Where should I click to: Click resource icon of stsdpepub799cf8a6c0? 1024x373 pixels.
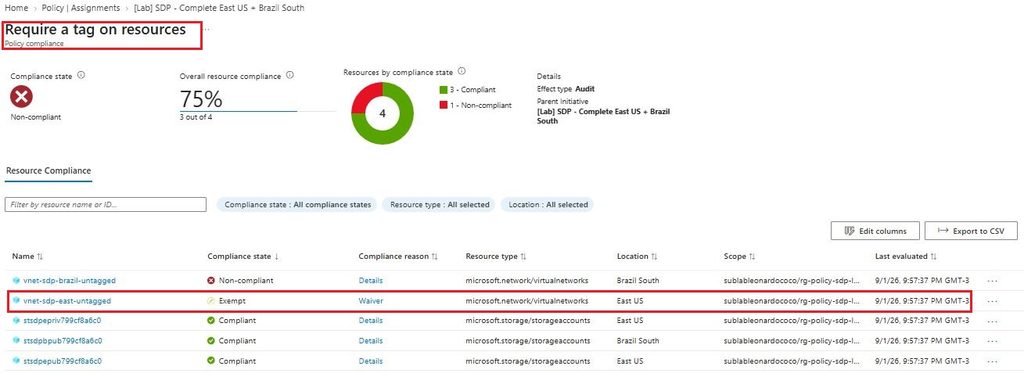click(16, 361)
